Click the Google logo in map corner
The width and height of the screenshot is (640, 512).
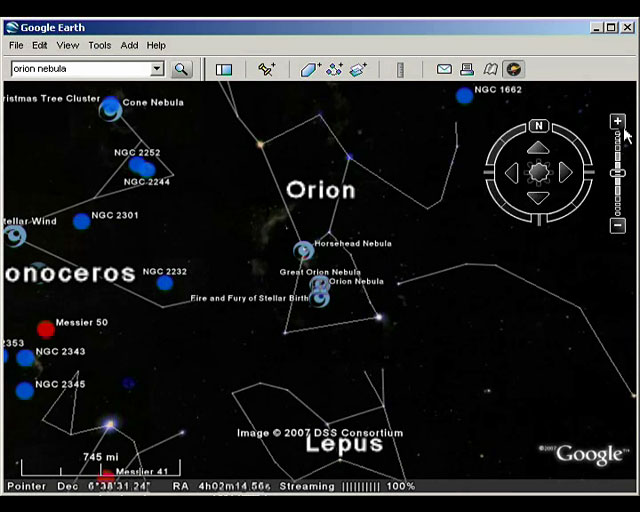click(x=584, y=454)
